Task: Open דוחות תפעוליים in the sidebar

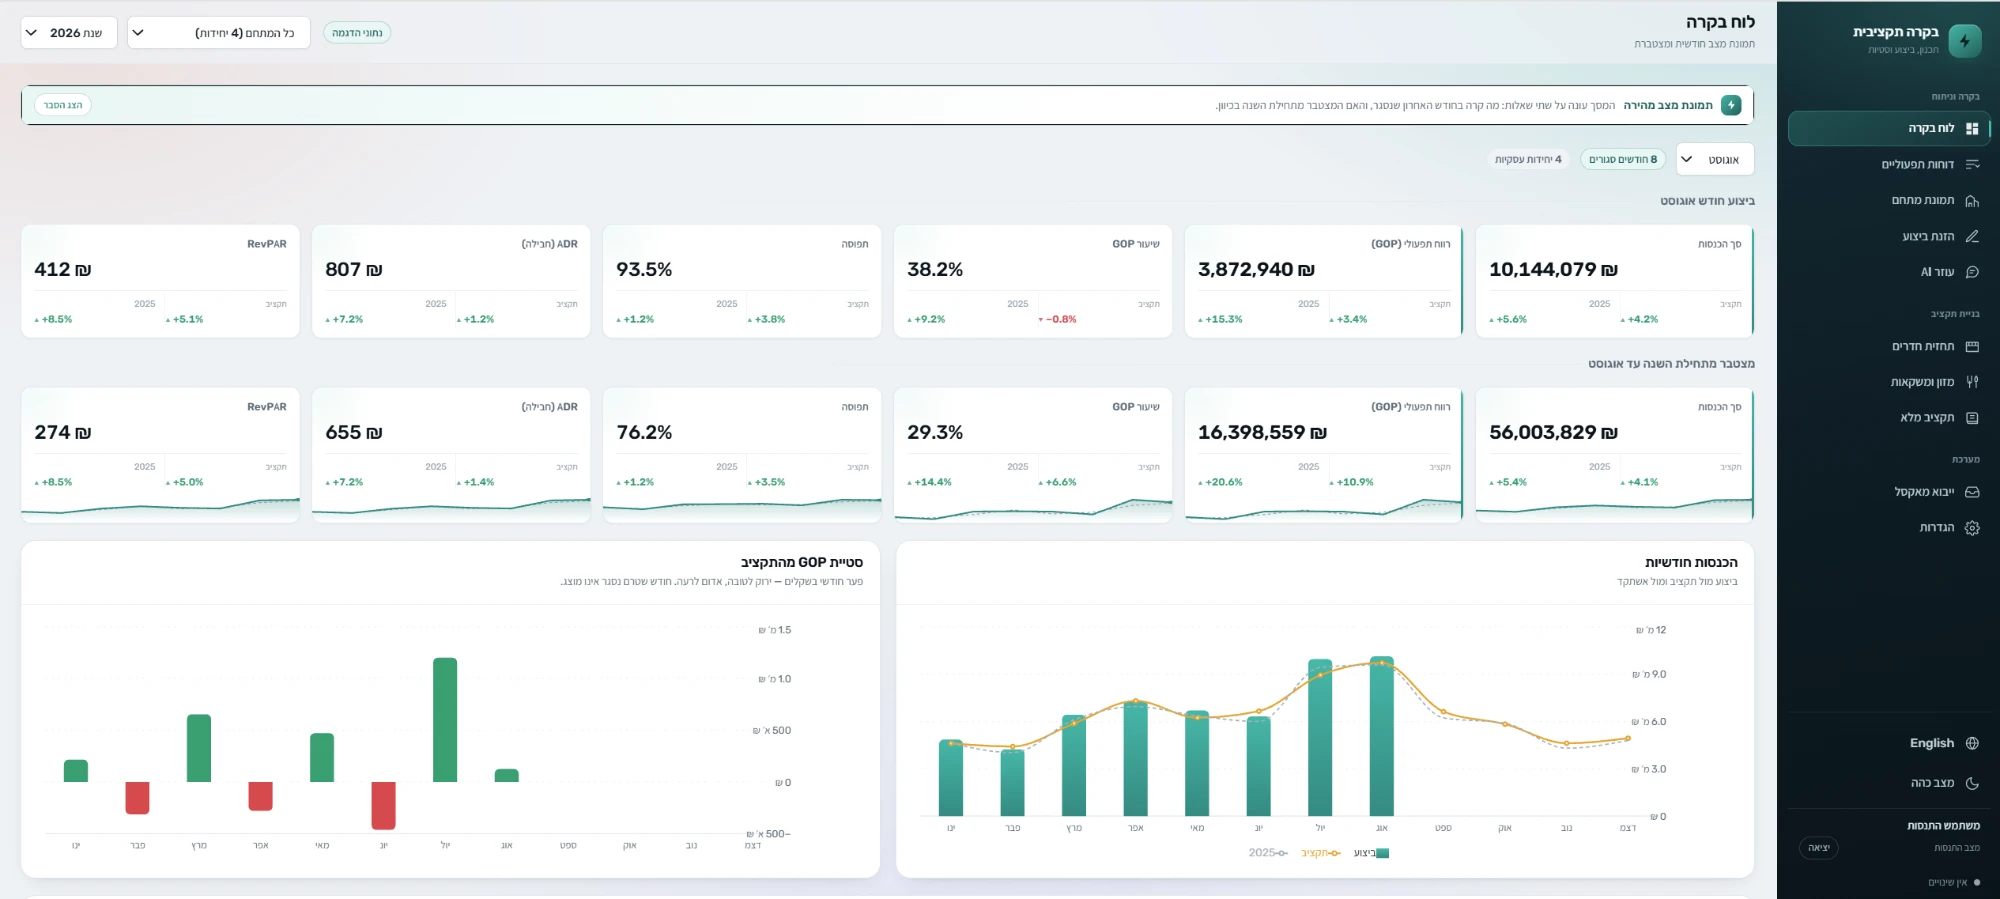Action: click(x=1888, y=165)
